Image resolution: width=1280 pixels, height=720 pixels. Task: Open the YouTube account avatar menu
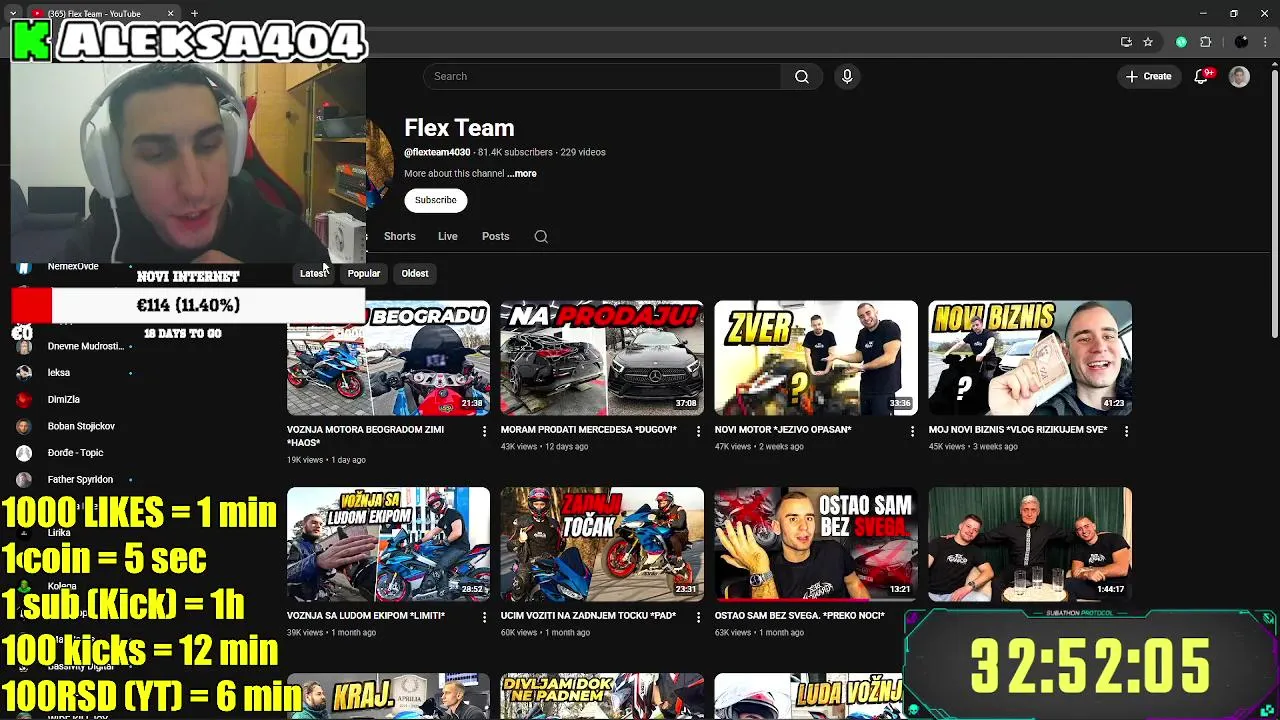1239,76
